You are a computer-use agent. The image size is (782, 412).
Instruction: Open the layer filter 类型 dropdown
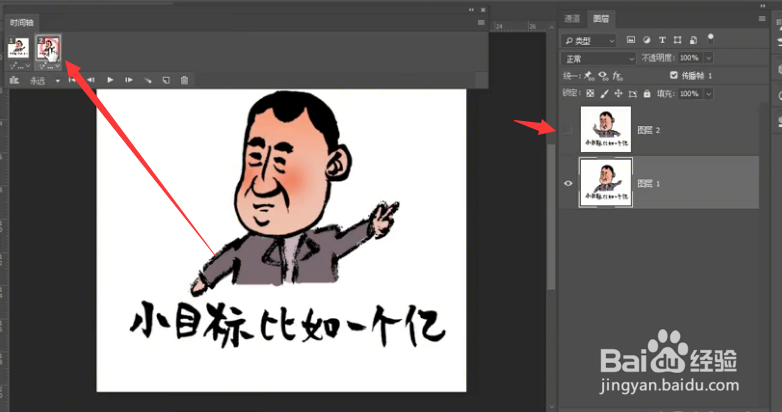[x=589, y=40]
